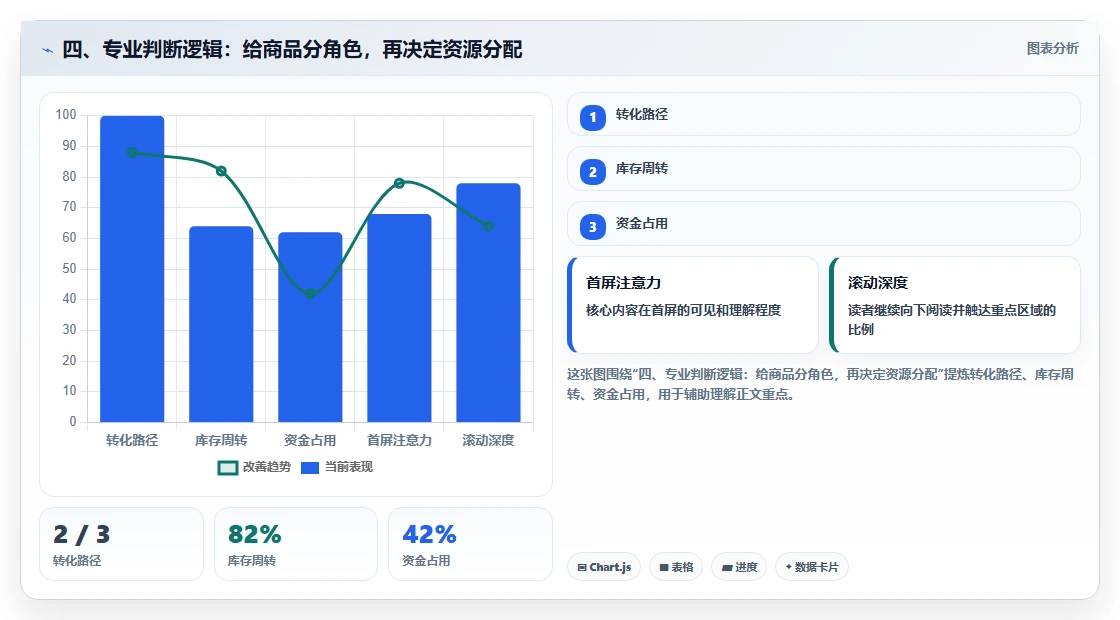1120x620 pixels.
Task: Select the 库存周转 list item
Action: tap(824, 169)
